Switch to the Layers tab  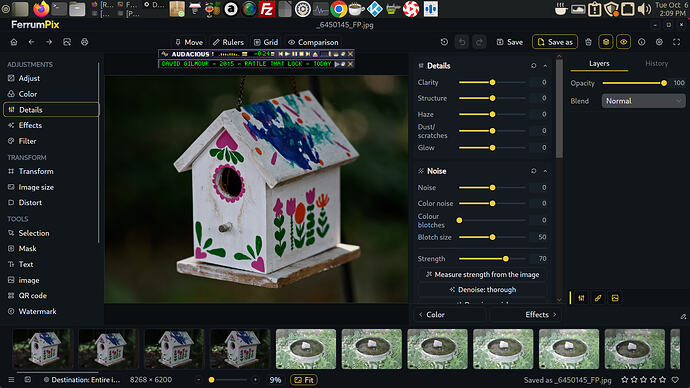click(599, 64)
